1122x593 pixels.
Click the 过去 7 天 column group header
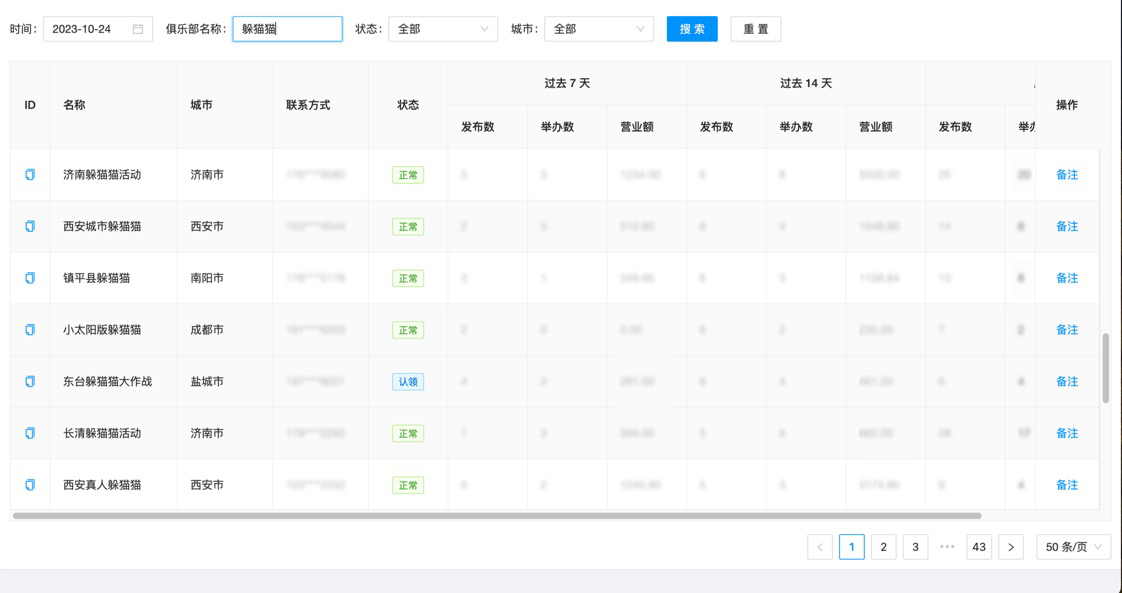point(567,83)
